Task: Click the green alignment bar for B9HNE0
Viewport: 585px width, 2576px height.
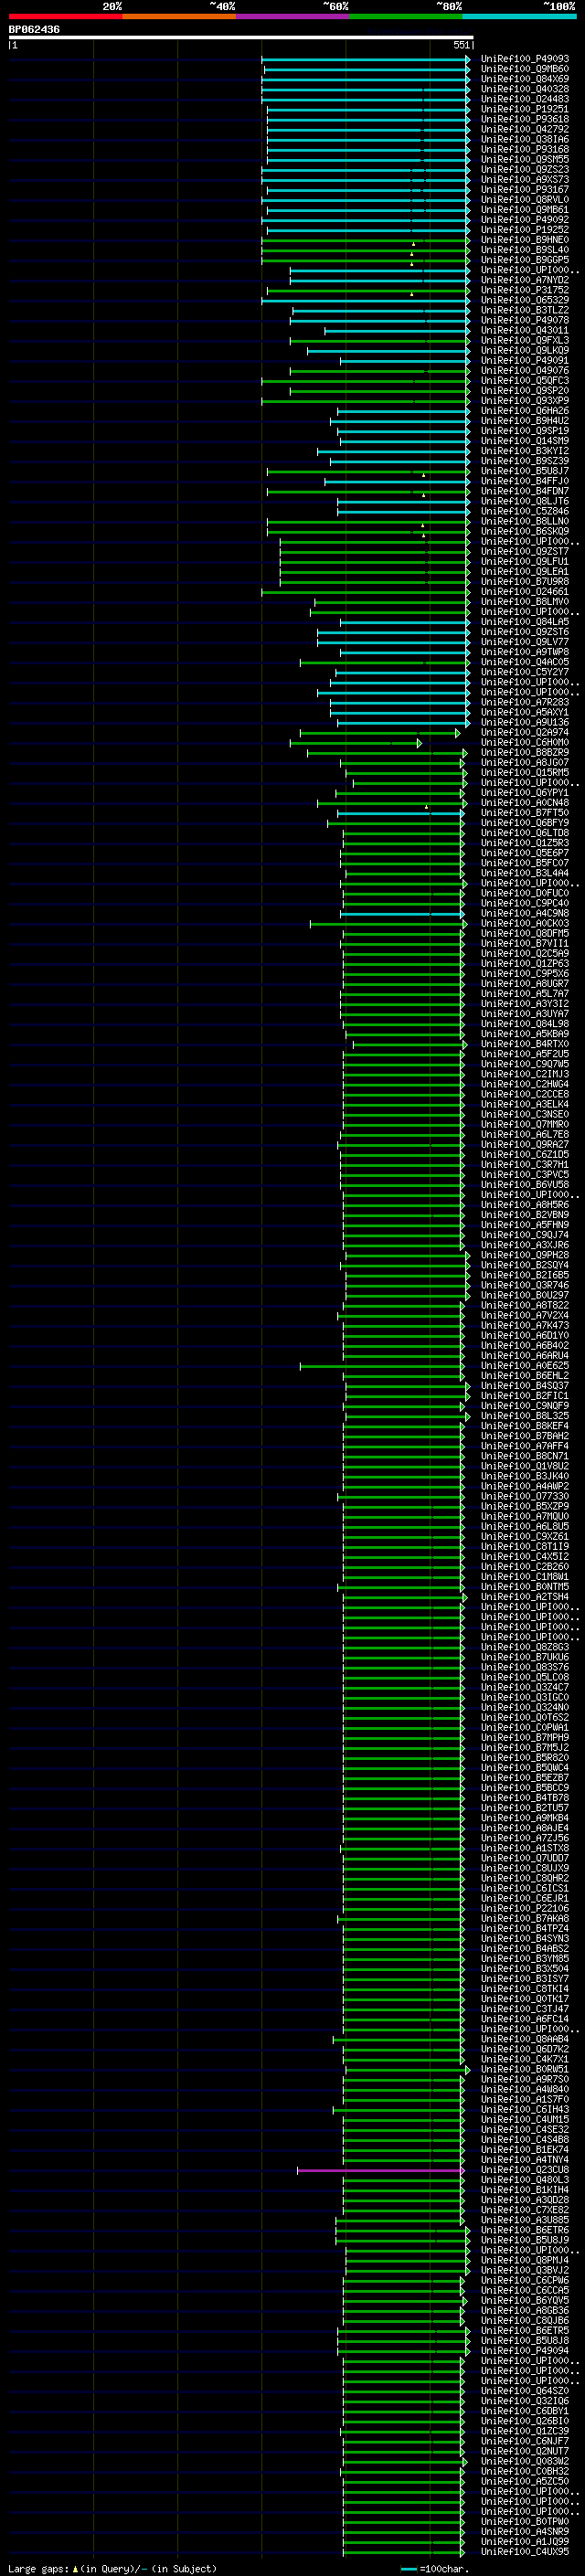Action: click(x=365, y=240)
